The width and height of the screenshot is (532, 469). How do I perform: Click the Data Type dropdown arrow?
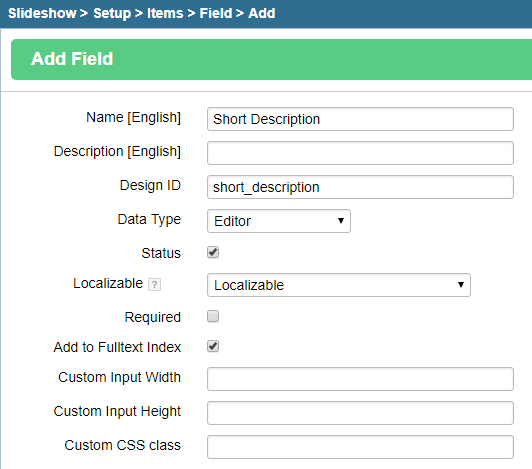pos(341,221)
